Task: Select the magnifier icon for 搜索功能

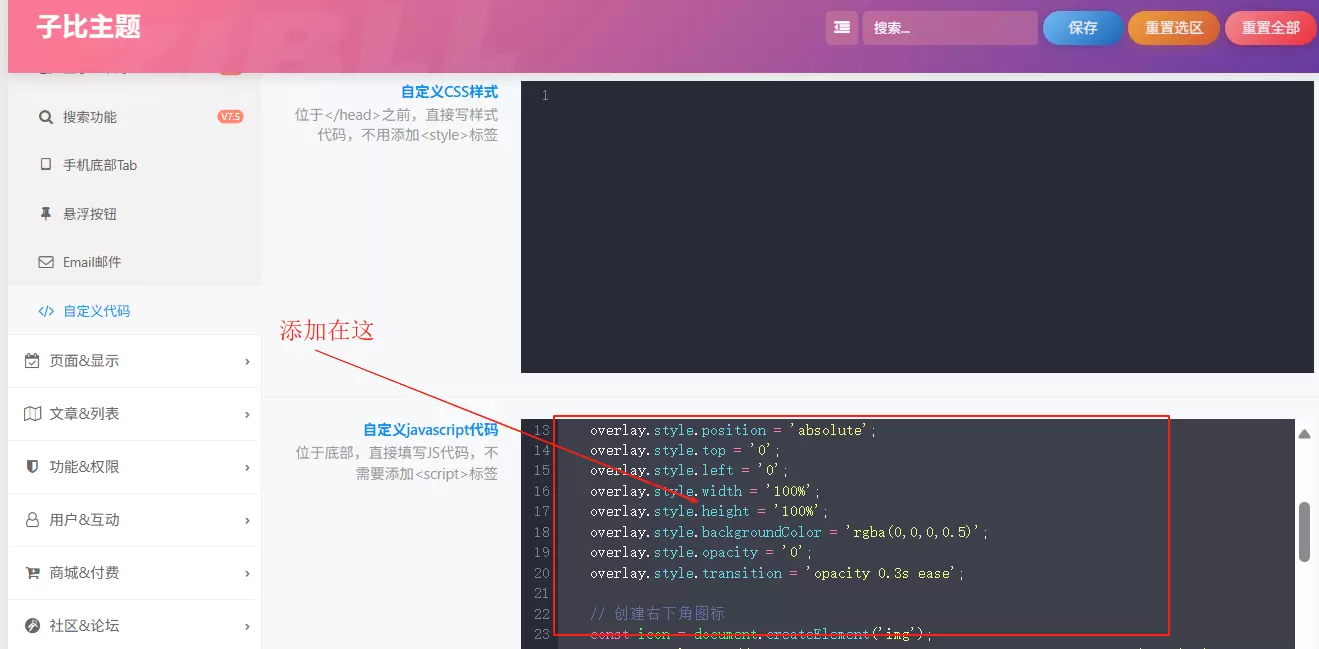Action: (x=46, y=117)
